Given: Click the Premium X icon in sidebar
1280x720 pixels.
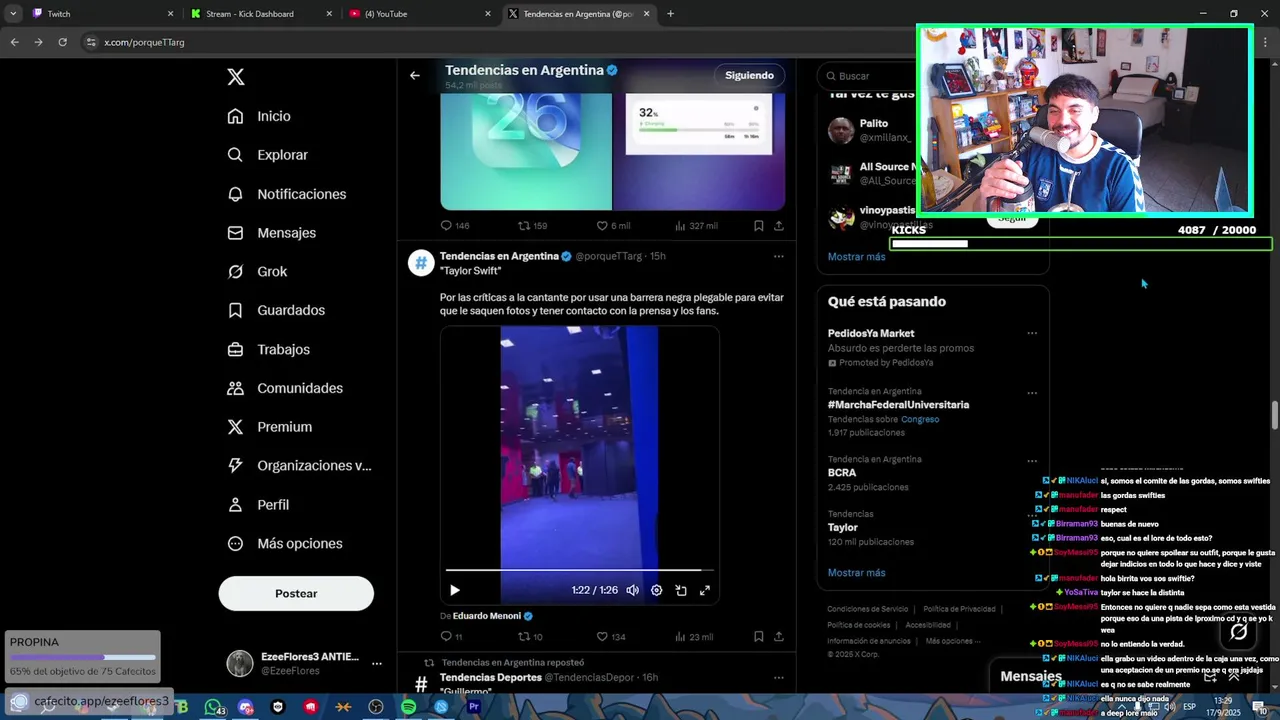Looking at the screenshot, I should 235,427.
